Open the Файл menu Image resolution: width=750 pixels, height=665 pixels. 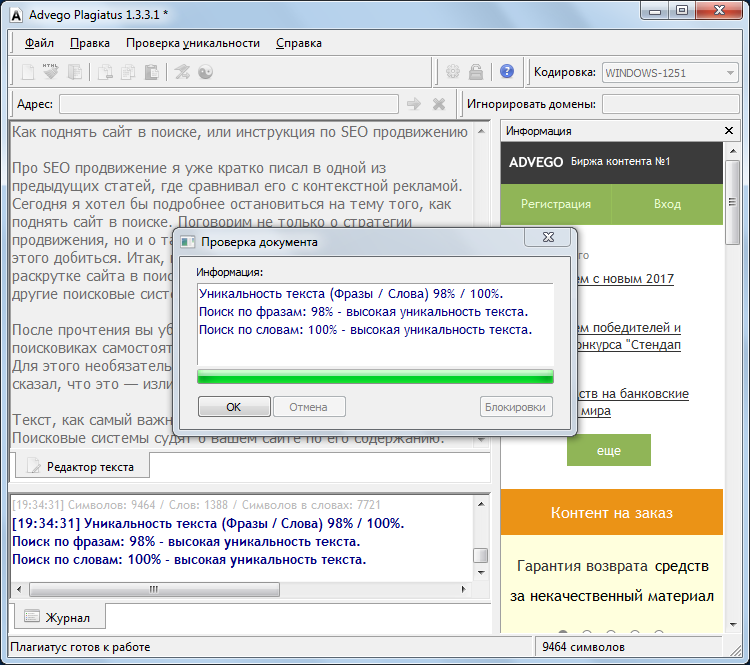(x=39, y=43)
